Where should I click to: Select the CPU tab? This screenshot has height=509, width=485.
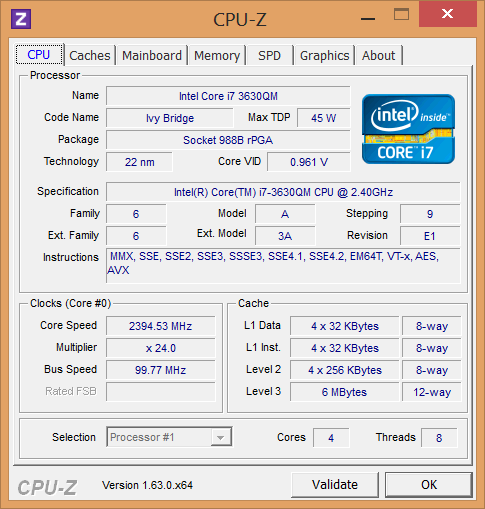[x=39, y=54]
